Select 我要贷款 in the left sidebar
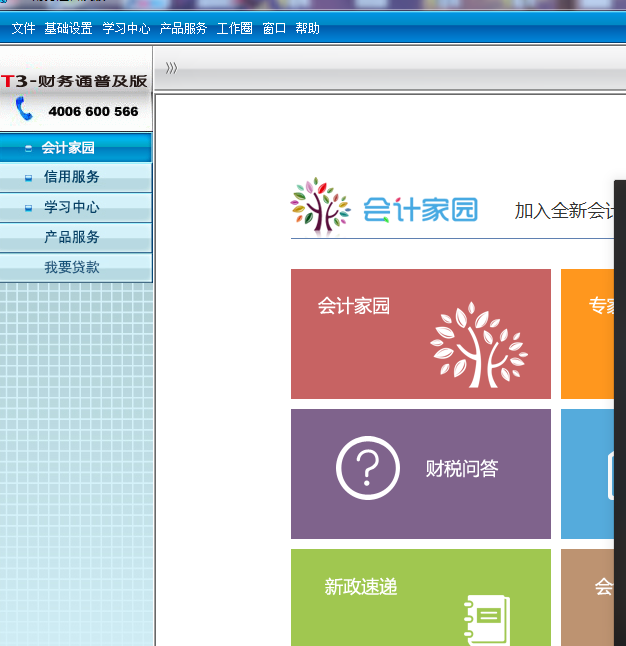The image size is (626, 646). coord(76,267)
